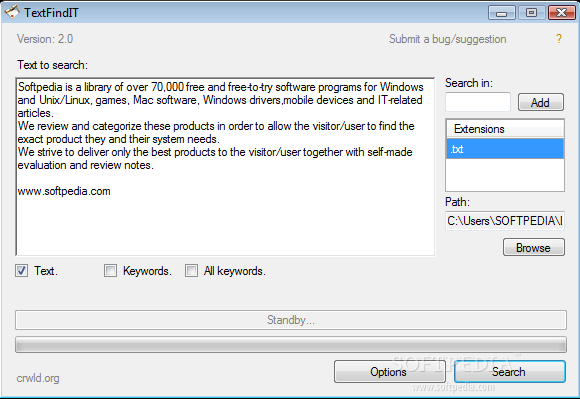The width and height of the screenshot is (580, 399).
Task: Click inside the Text to search box
Action: [225, 166]
